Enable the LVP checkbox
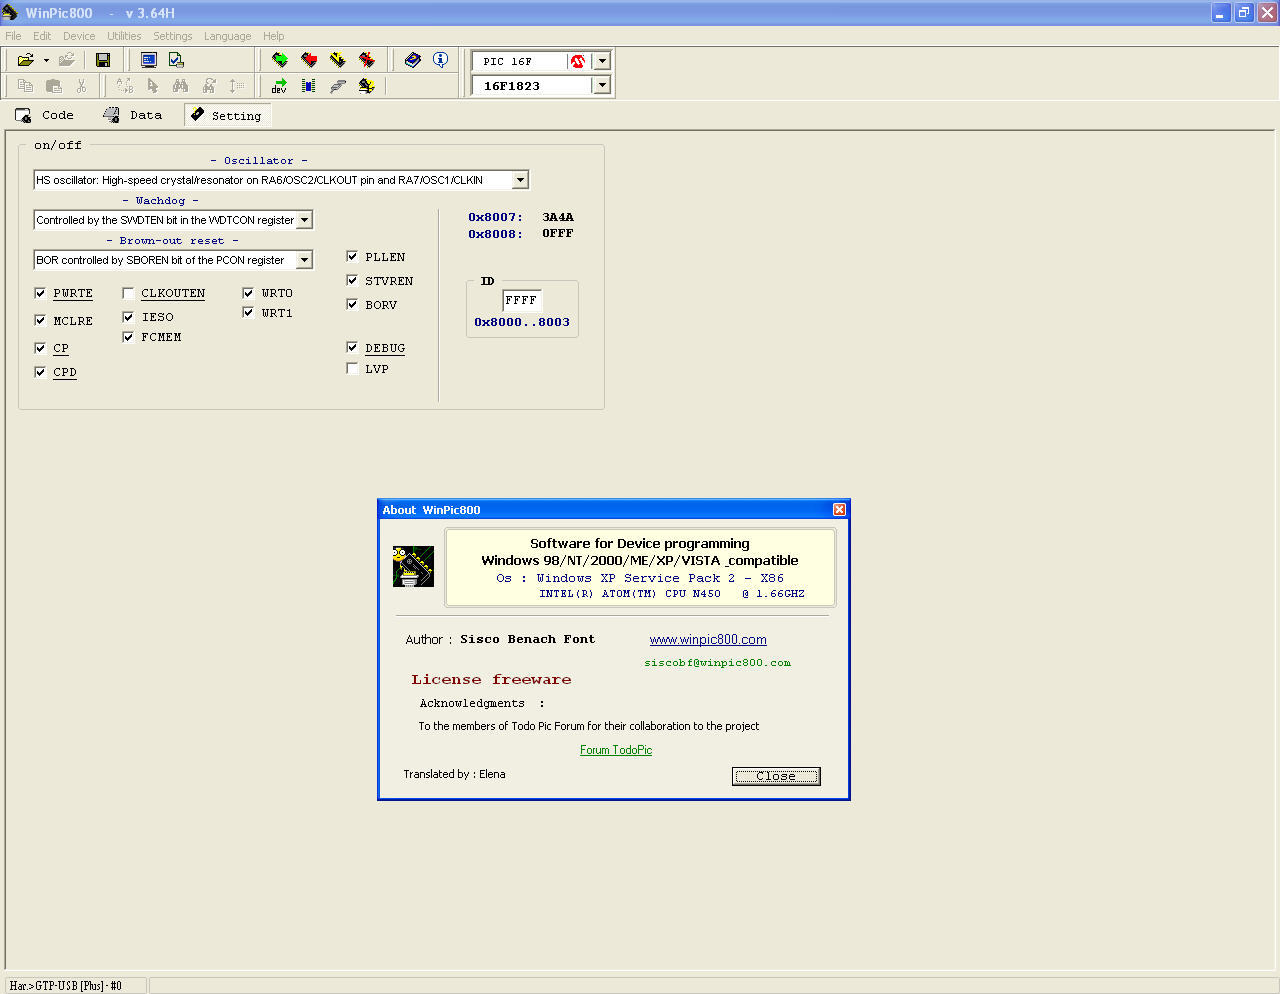The image size is (1280, 994). click(x=352, y=368)
